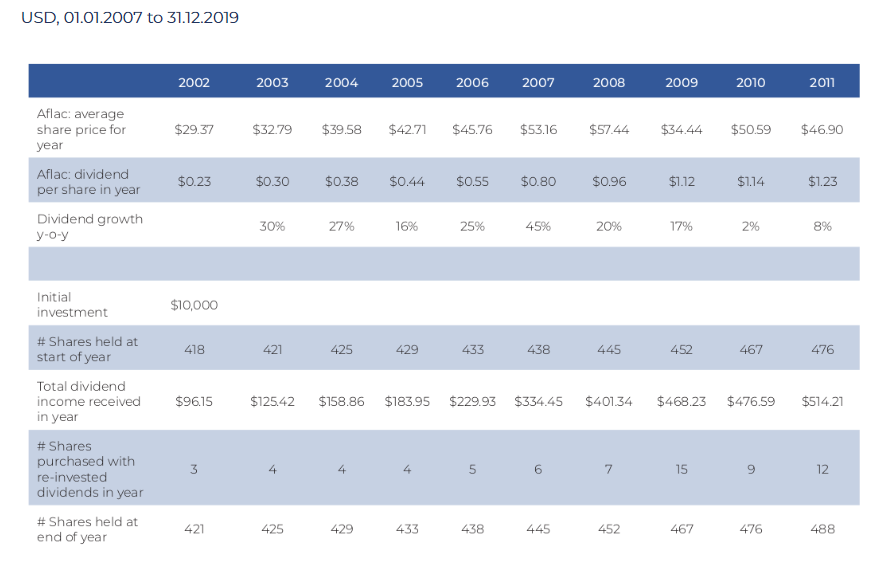Click the row label 'Initial investment'
This screenshot has height=581, width=869.
point(72,304)
